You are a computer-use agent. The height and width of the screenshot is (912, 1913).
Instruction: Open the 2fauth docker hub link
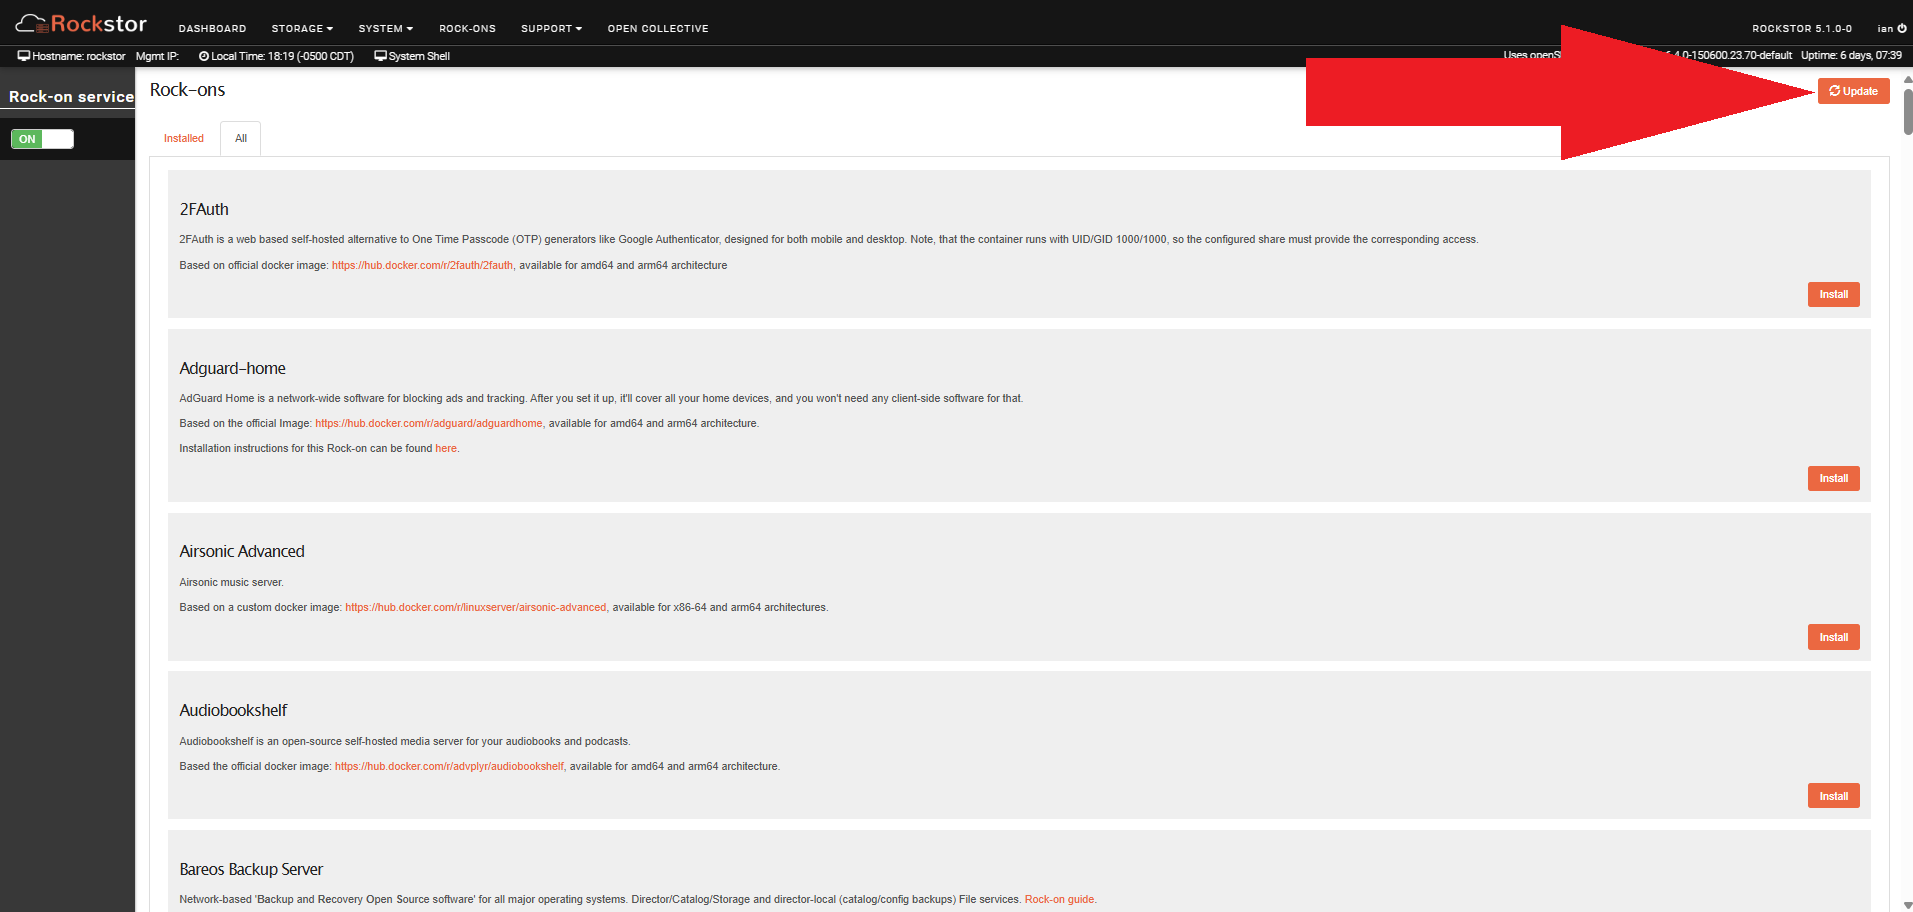[x=422, y=265]
